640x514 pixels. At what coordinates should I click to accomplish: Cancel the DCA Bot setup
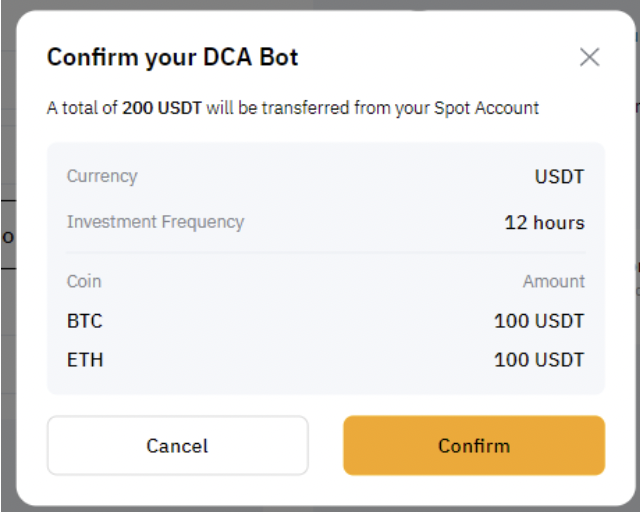(x=178, y=445)
